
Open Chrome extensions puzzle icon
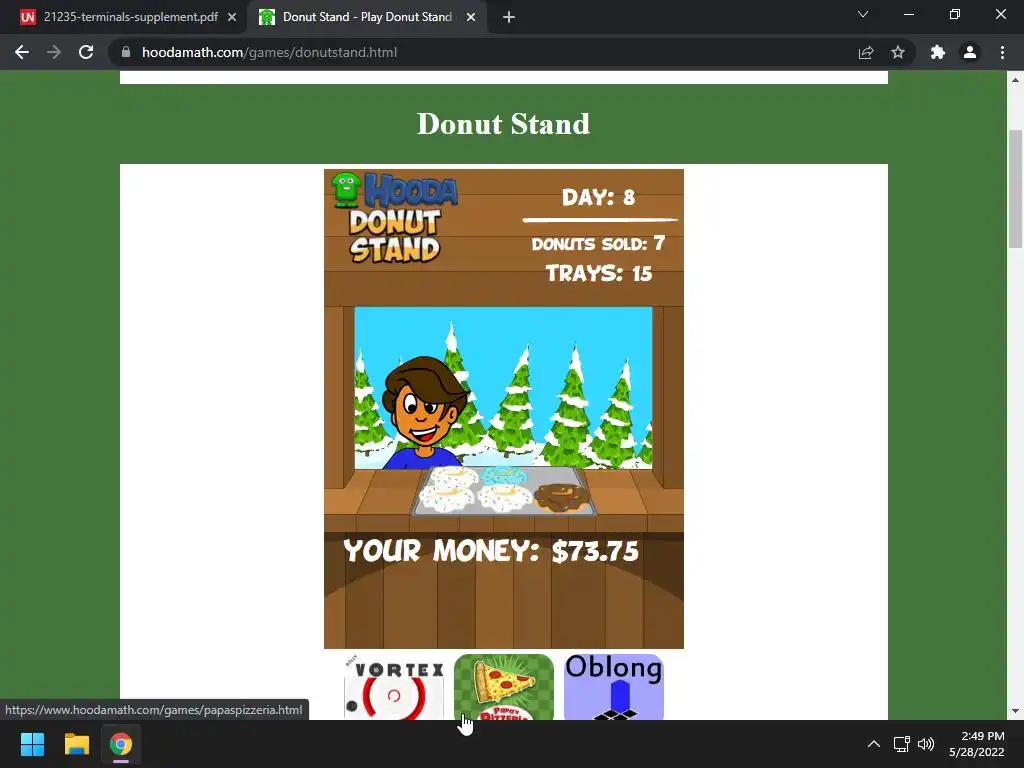(938, 52)
